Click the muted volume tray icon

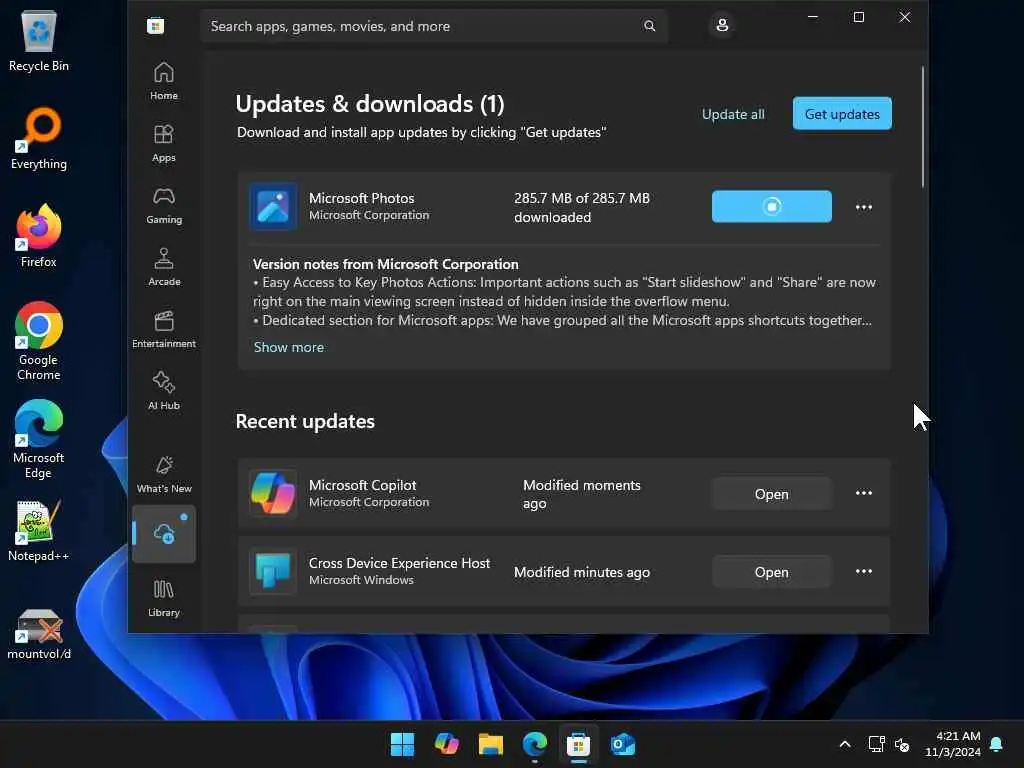(x=902, y=744)
